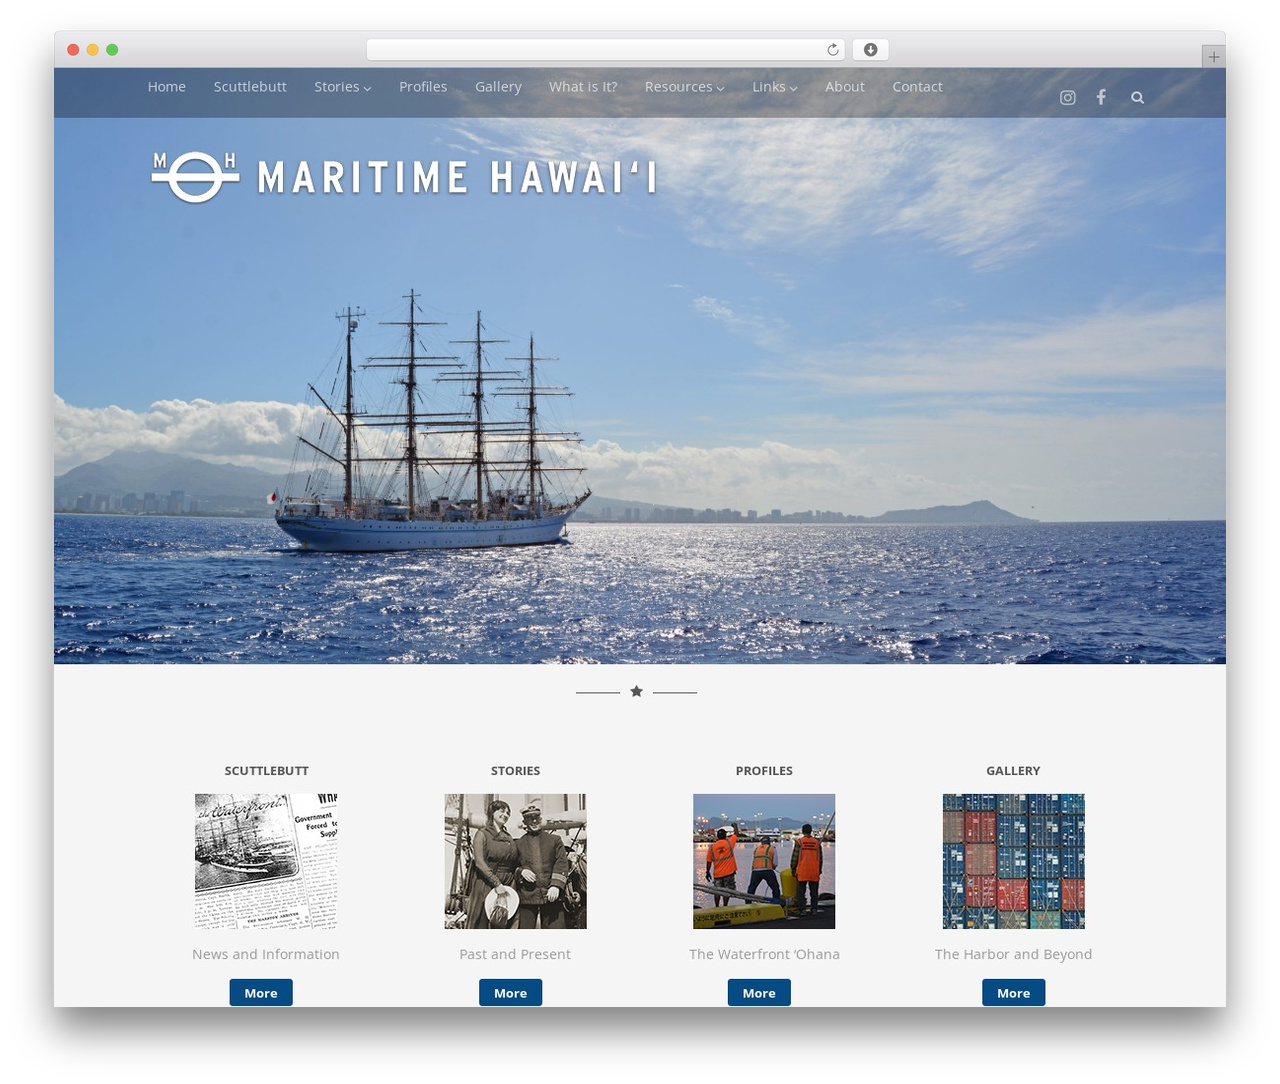Open the Stories vintage photo thumbnail

point(515,861)
